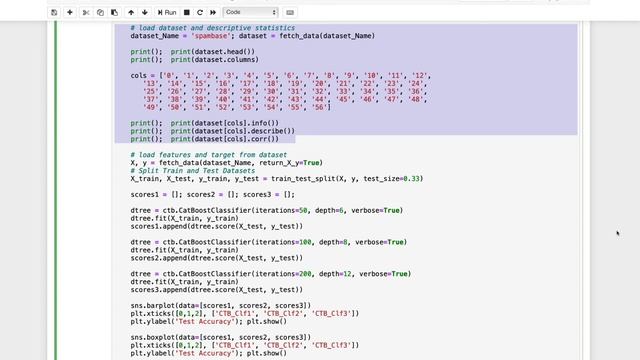The width and height of the screenshot is (640, 360).
Task: Click the scores3.append line
Action: coord(217,290)
